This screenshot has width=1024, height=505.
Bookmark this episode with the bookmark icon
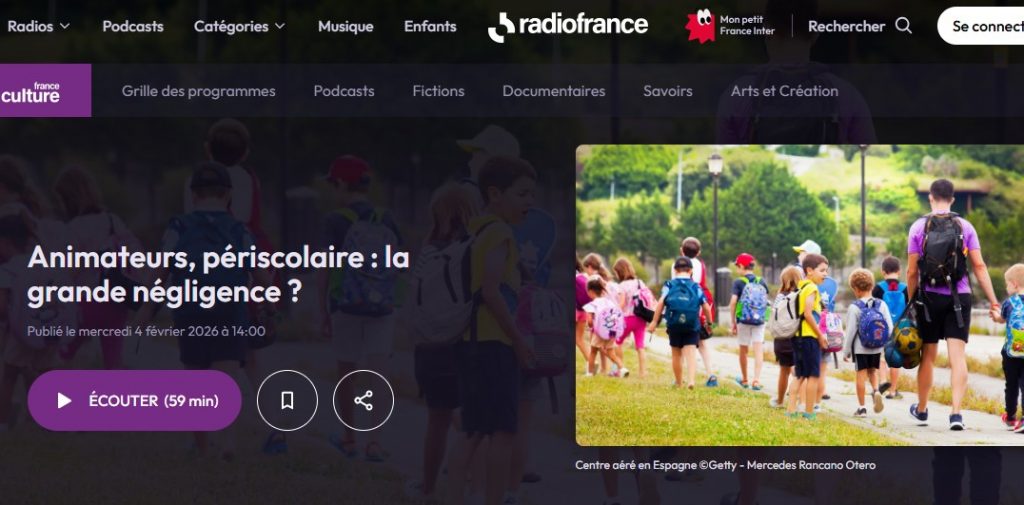click(x=287, y=400)
